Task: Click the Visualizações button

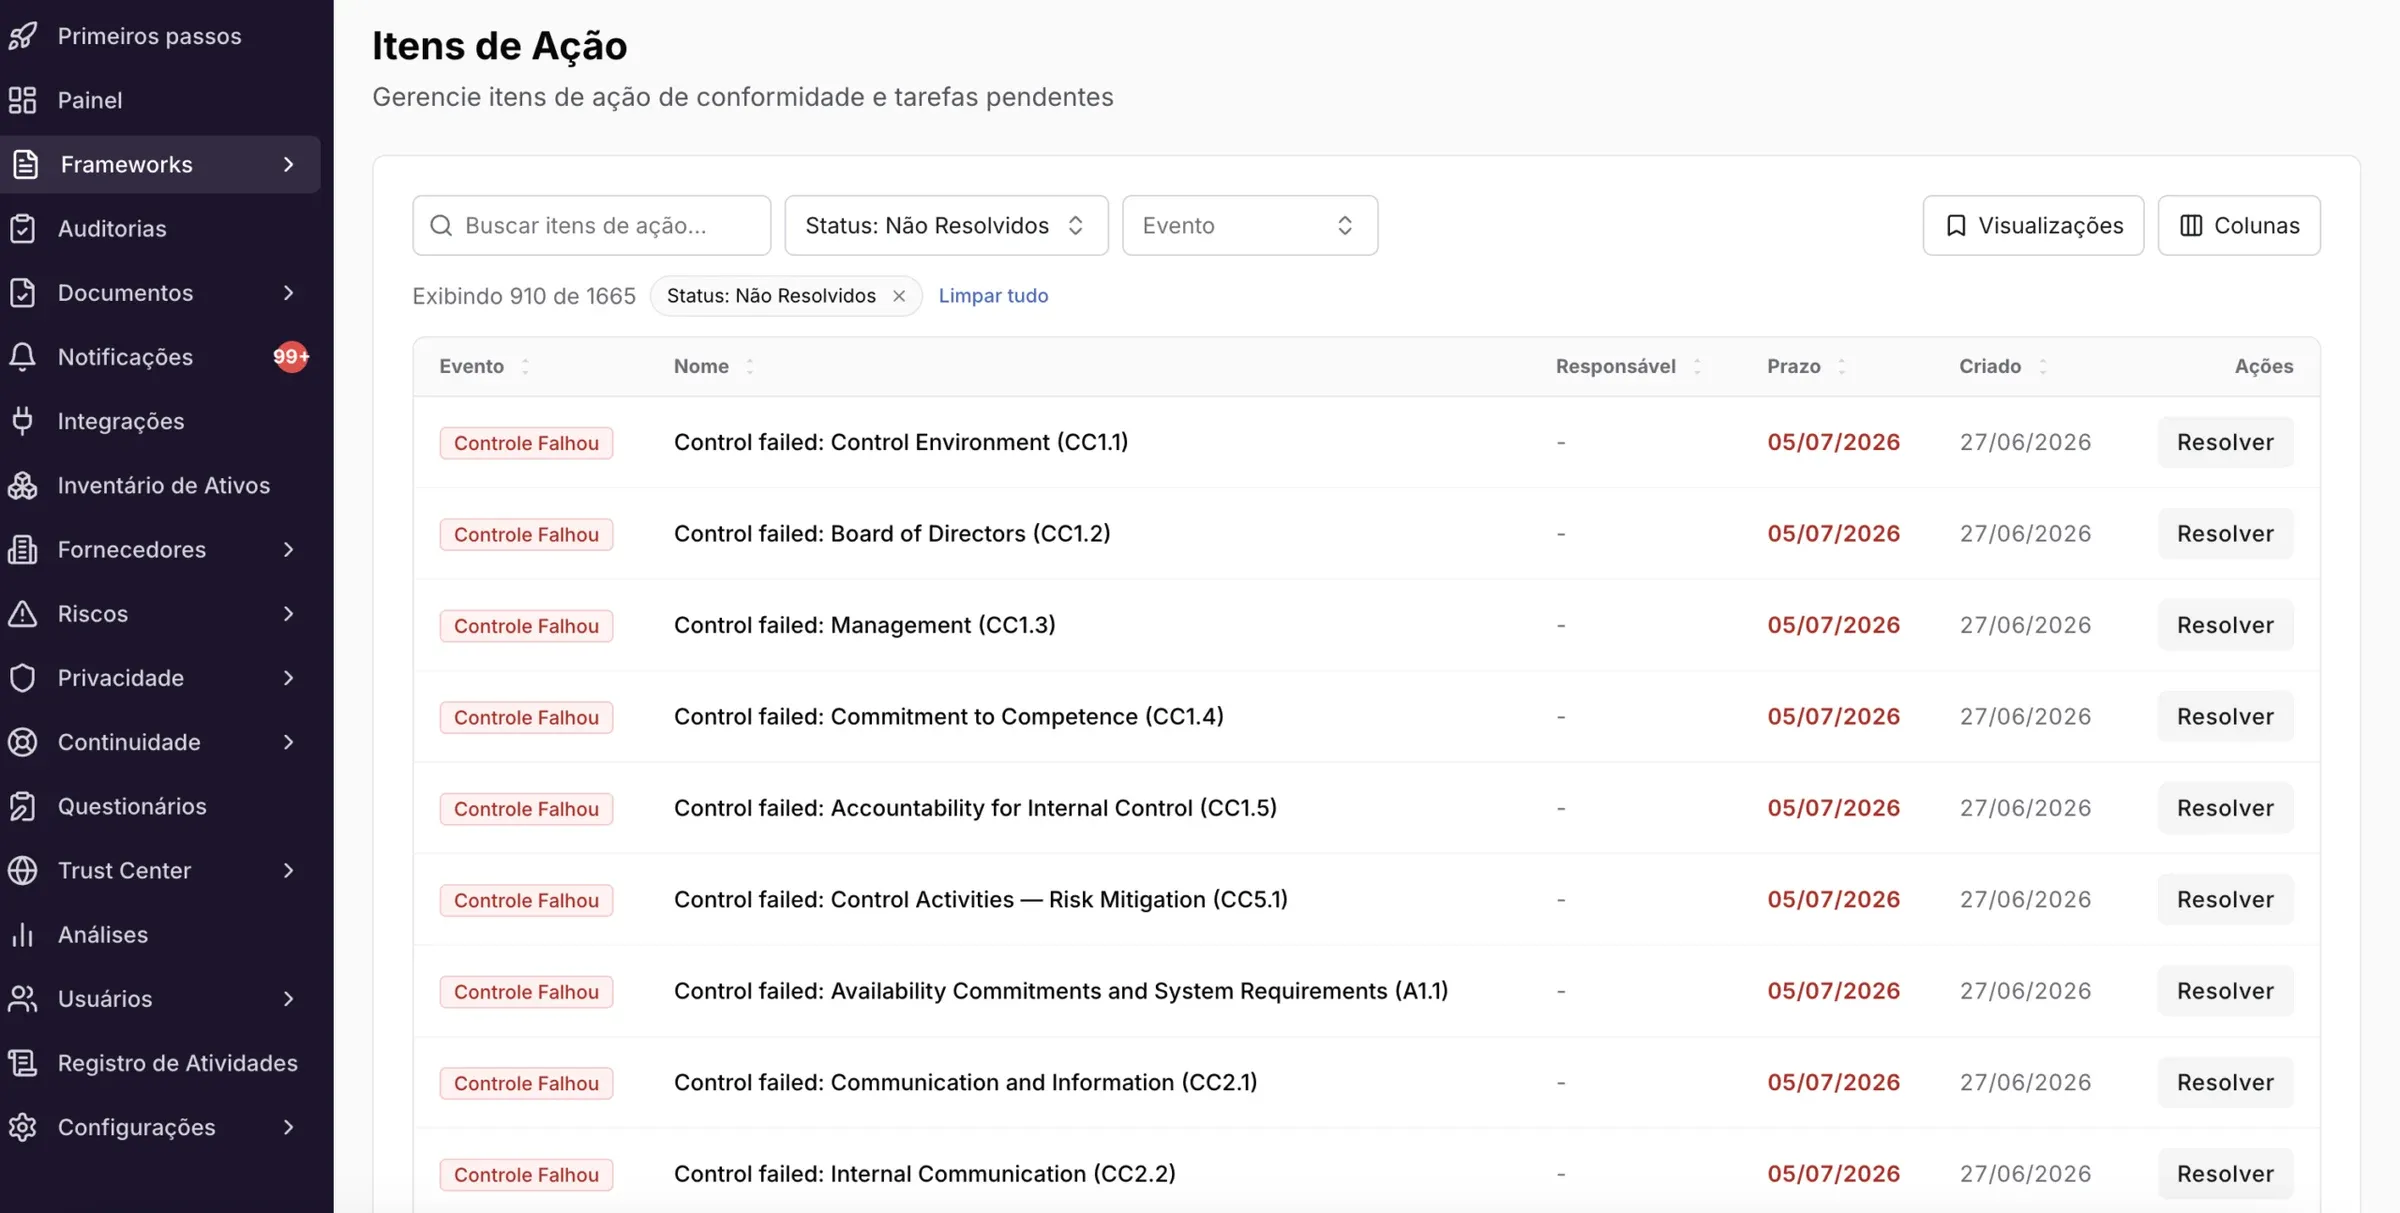Action: (x=2033, y=226)
